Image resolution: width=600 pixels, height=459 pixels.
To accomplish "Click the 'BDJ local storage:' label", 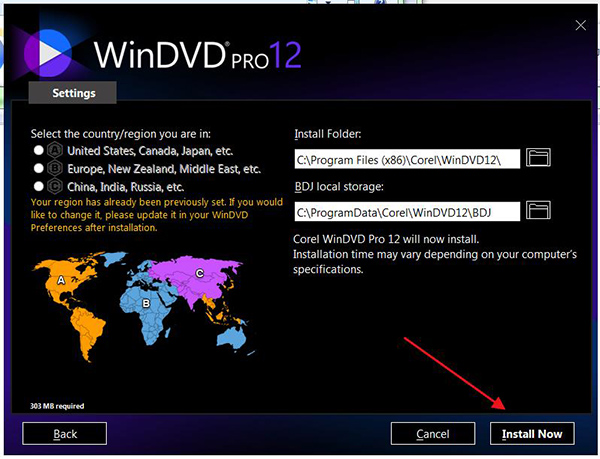I will click(339, 187).
